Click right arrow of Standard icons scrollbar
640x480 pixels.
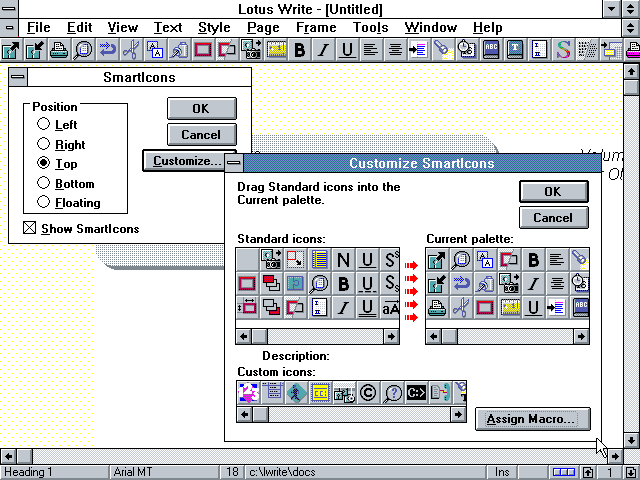(x=391, y=336)
